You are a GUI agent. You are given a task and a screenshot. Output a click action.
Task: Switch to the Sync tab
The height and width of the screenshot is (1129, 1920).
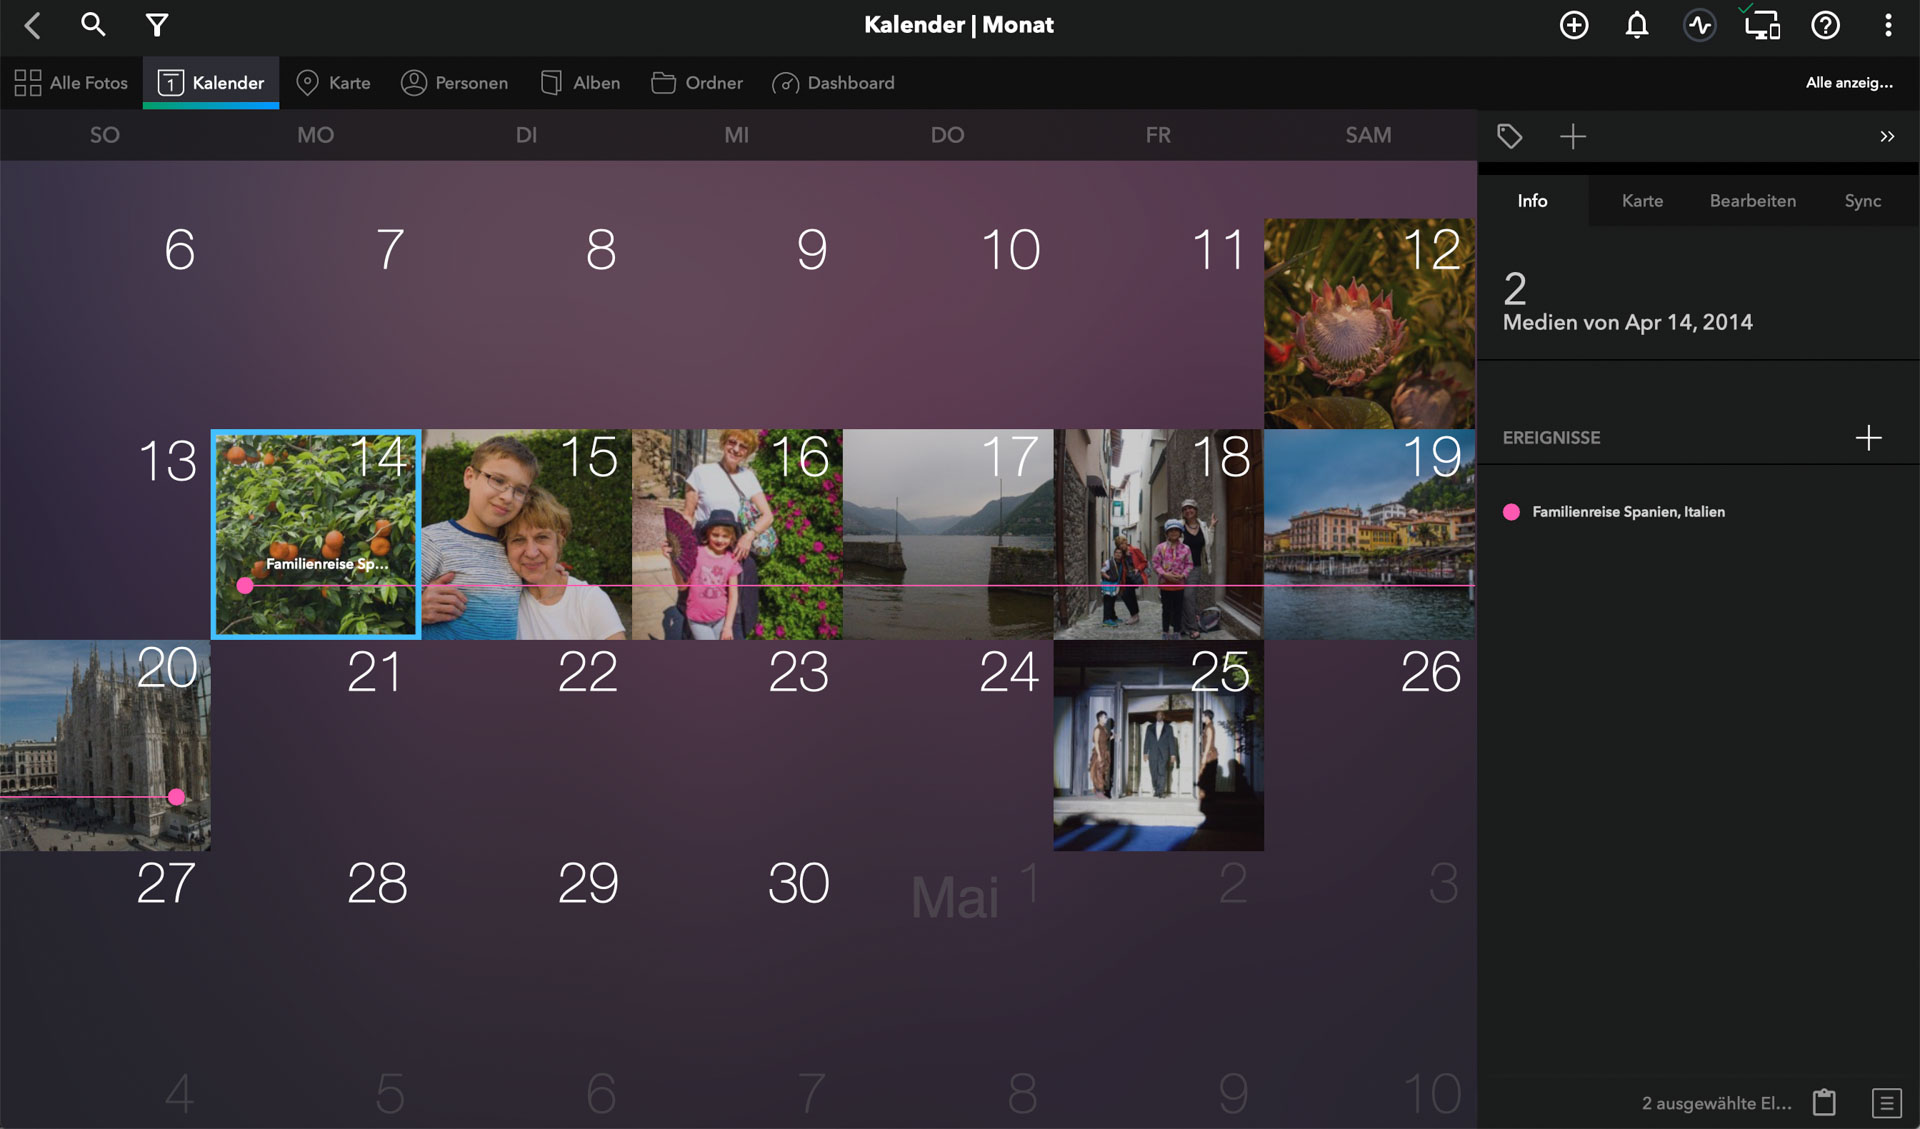(x=1862, y=201)
